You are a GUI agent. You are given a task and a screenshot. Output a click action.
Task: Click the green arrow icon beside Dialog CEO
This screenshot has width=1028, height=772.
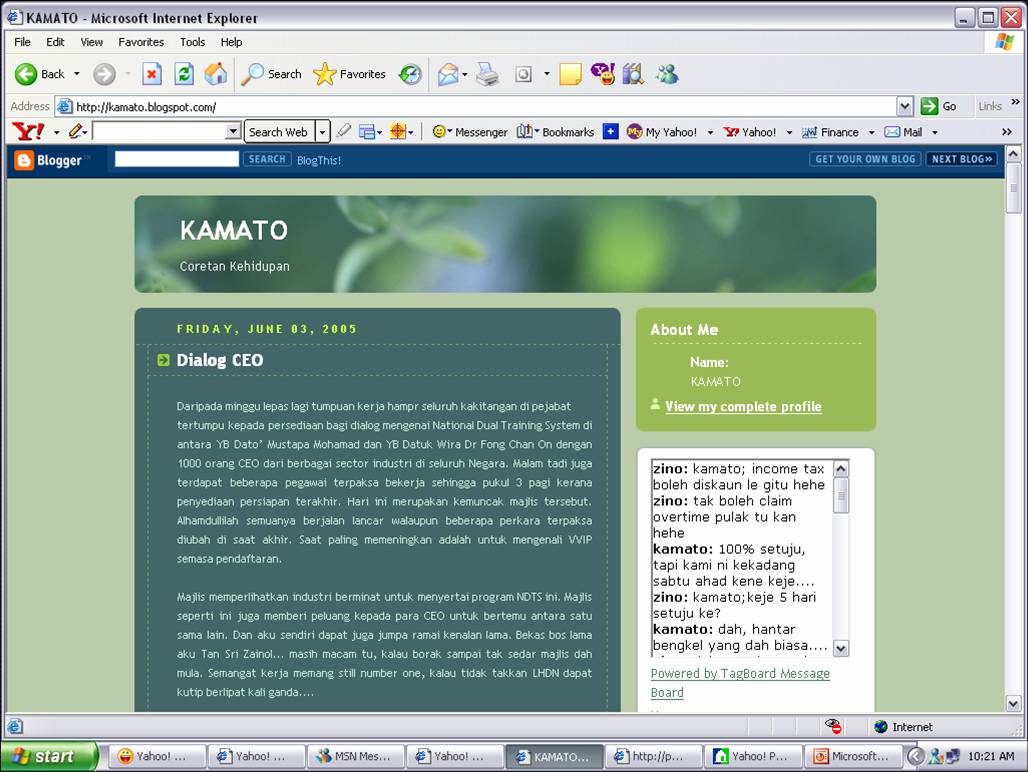point(163,360)
